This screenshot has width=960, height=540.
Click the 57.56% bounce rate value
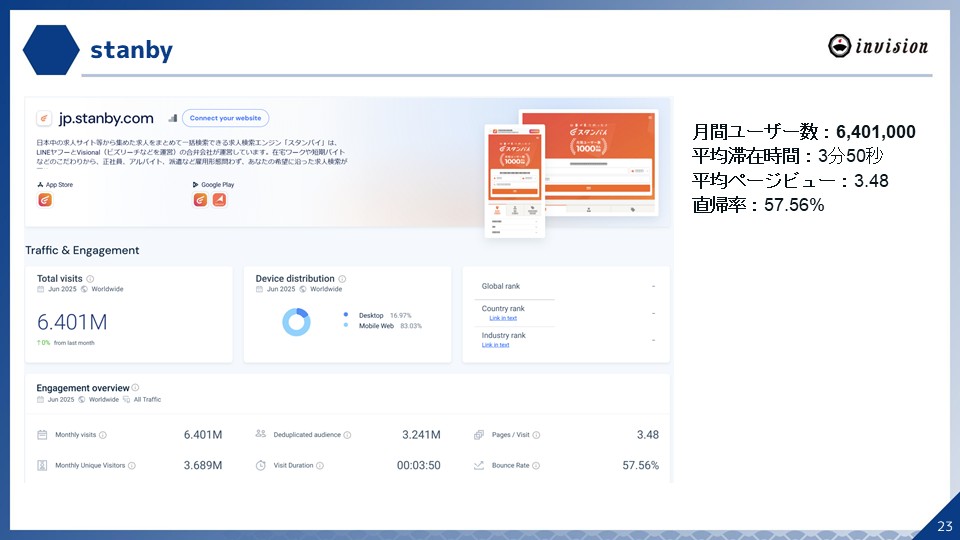click(640, 465)
